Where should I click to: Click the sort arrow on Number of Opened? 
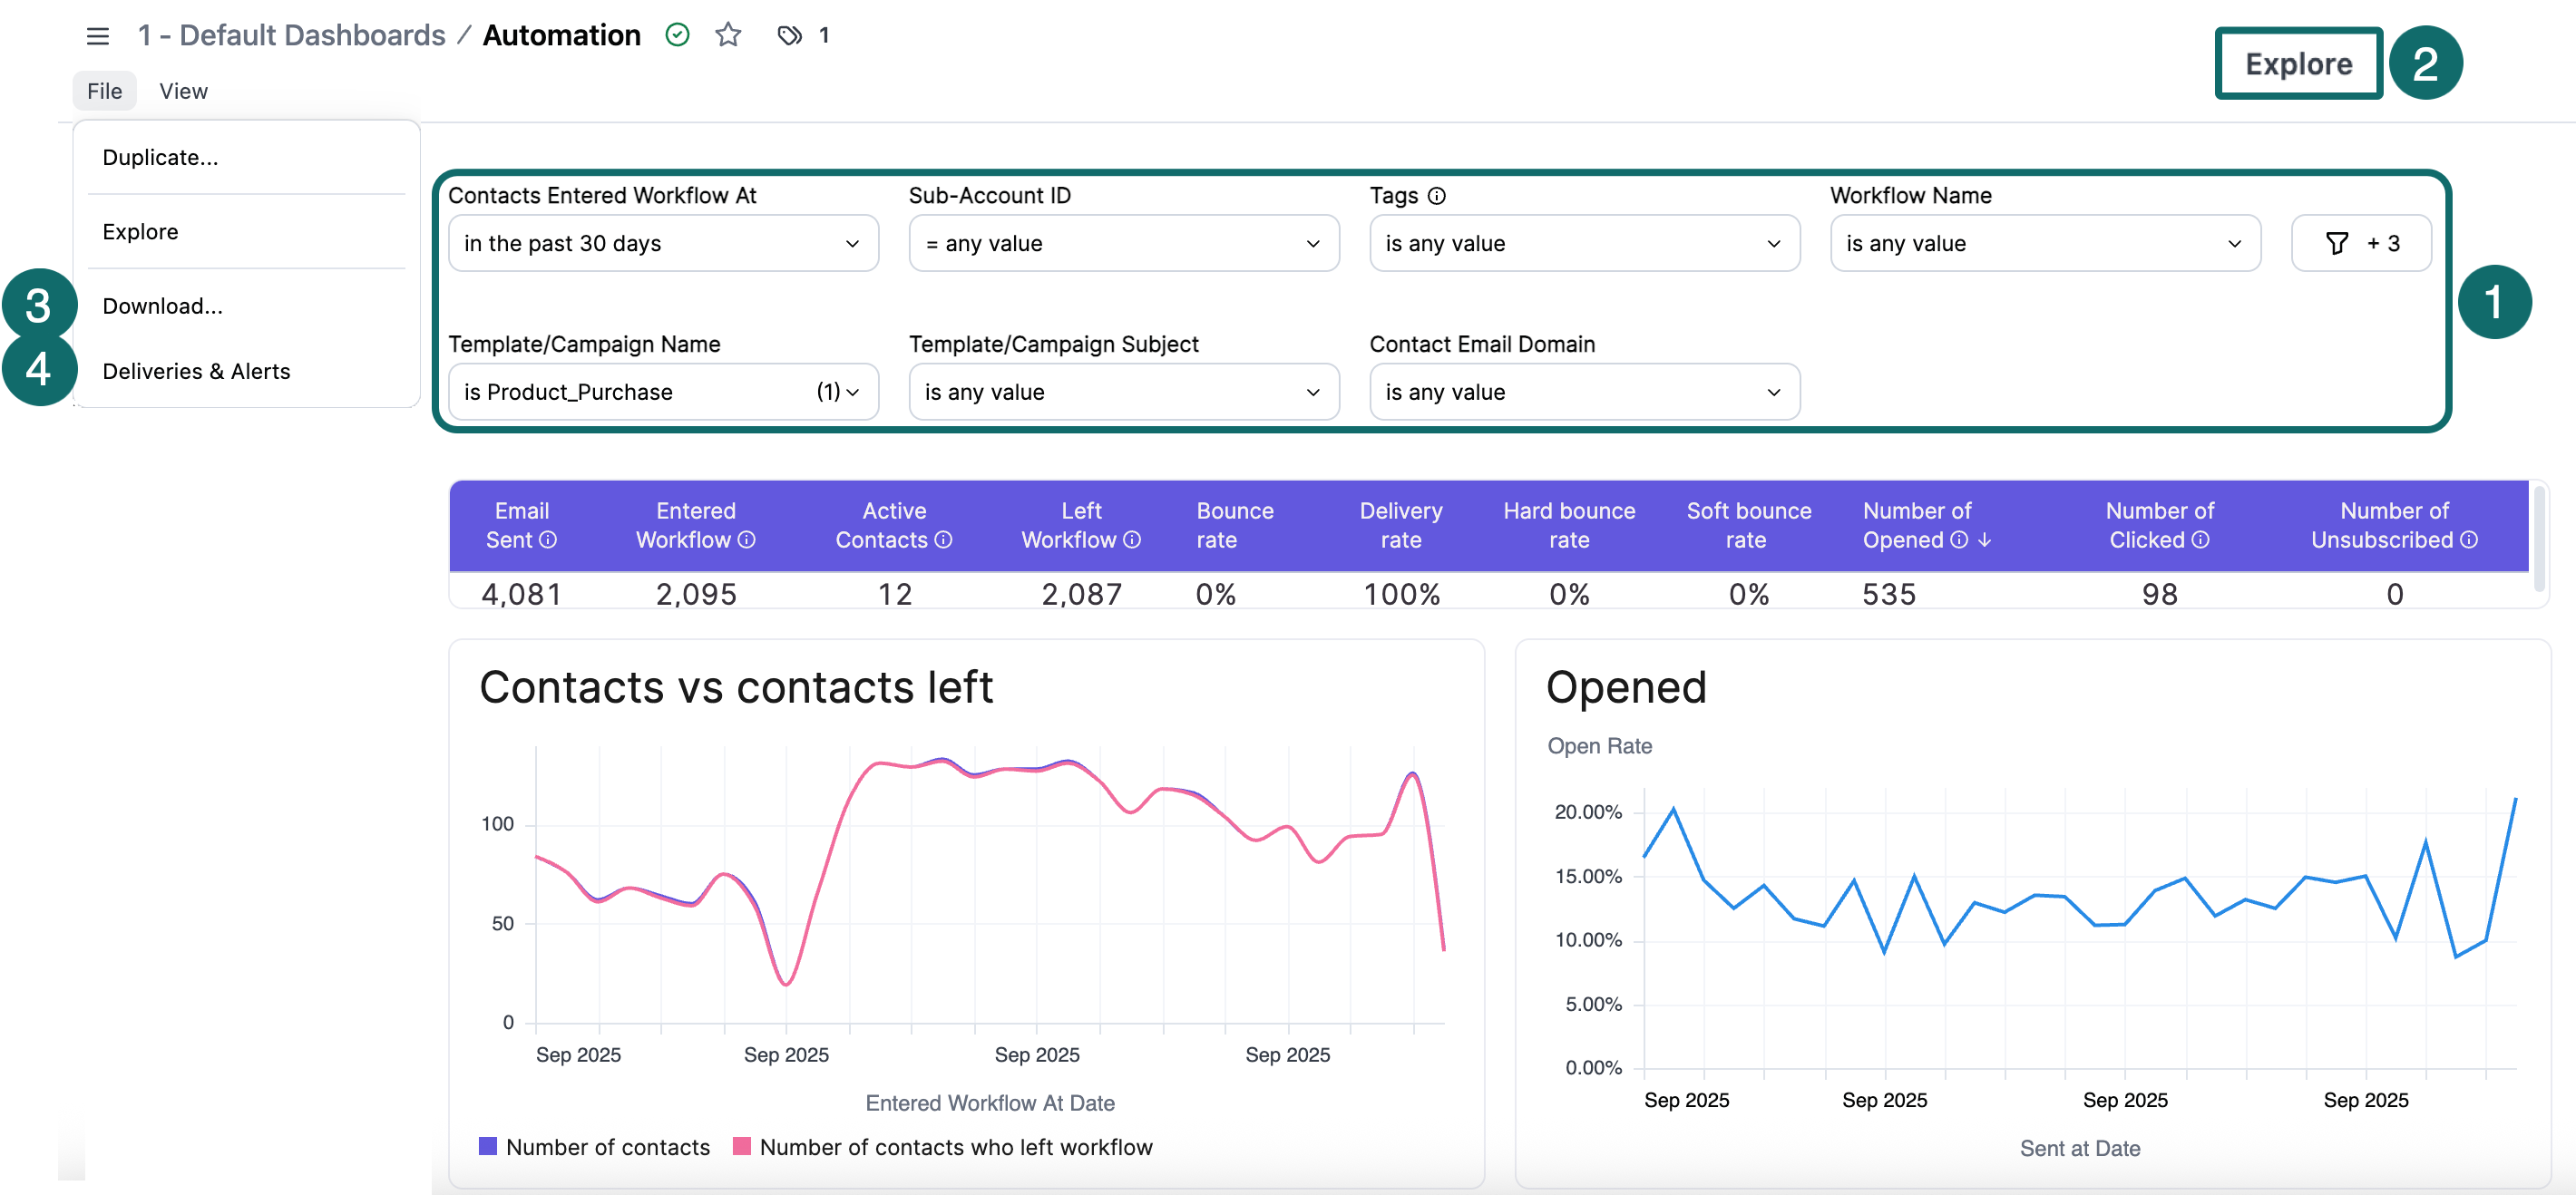coord(1984,541)
